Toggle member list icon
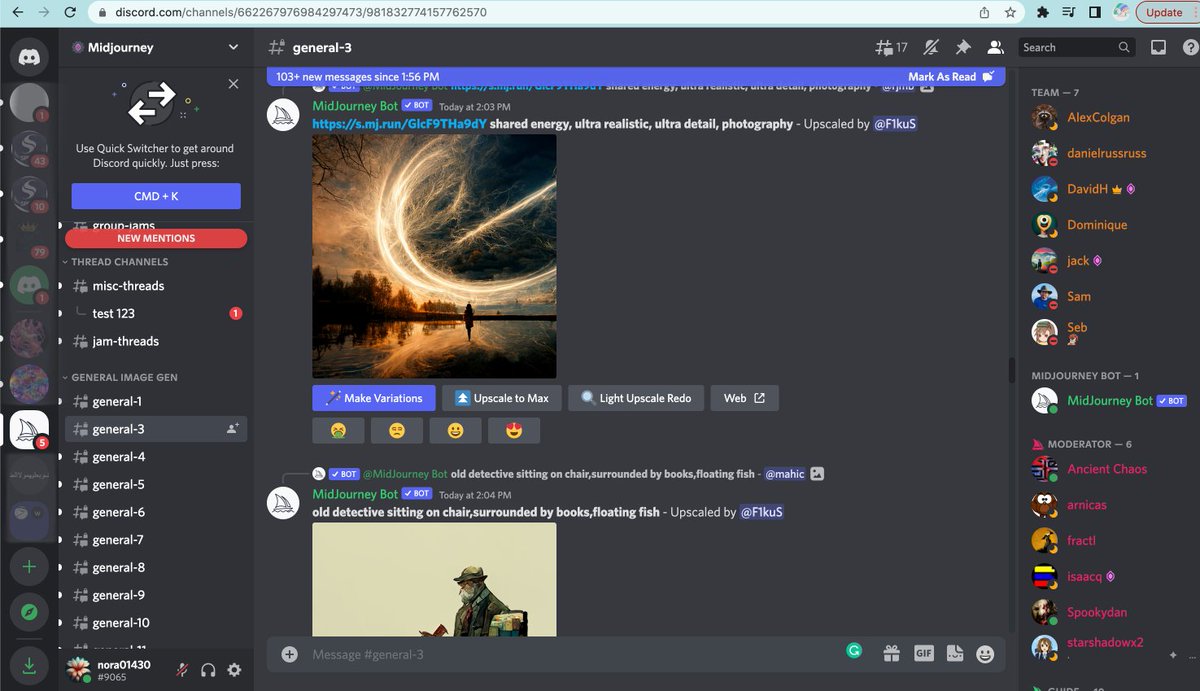The height and width of the screenshot is (691, 1200). [x=995, y=47]
